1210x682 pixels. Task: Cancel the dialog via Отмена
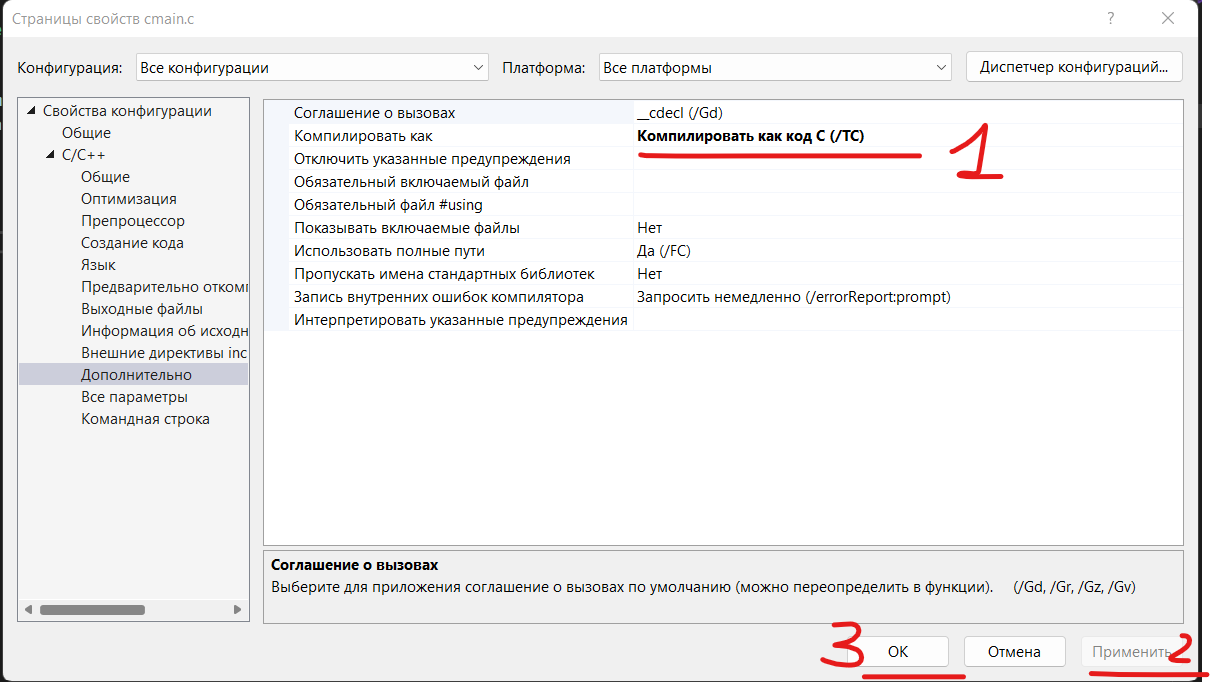[1014, 651]
